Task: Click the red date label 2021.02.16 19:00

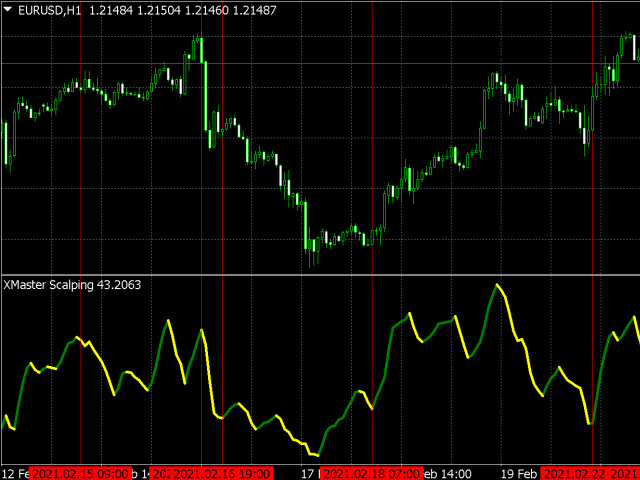Action: [x=222, y=474]
